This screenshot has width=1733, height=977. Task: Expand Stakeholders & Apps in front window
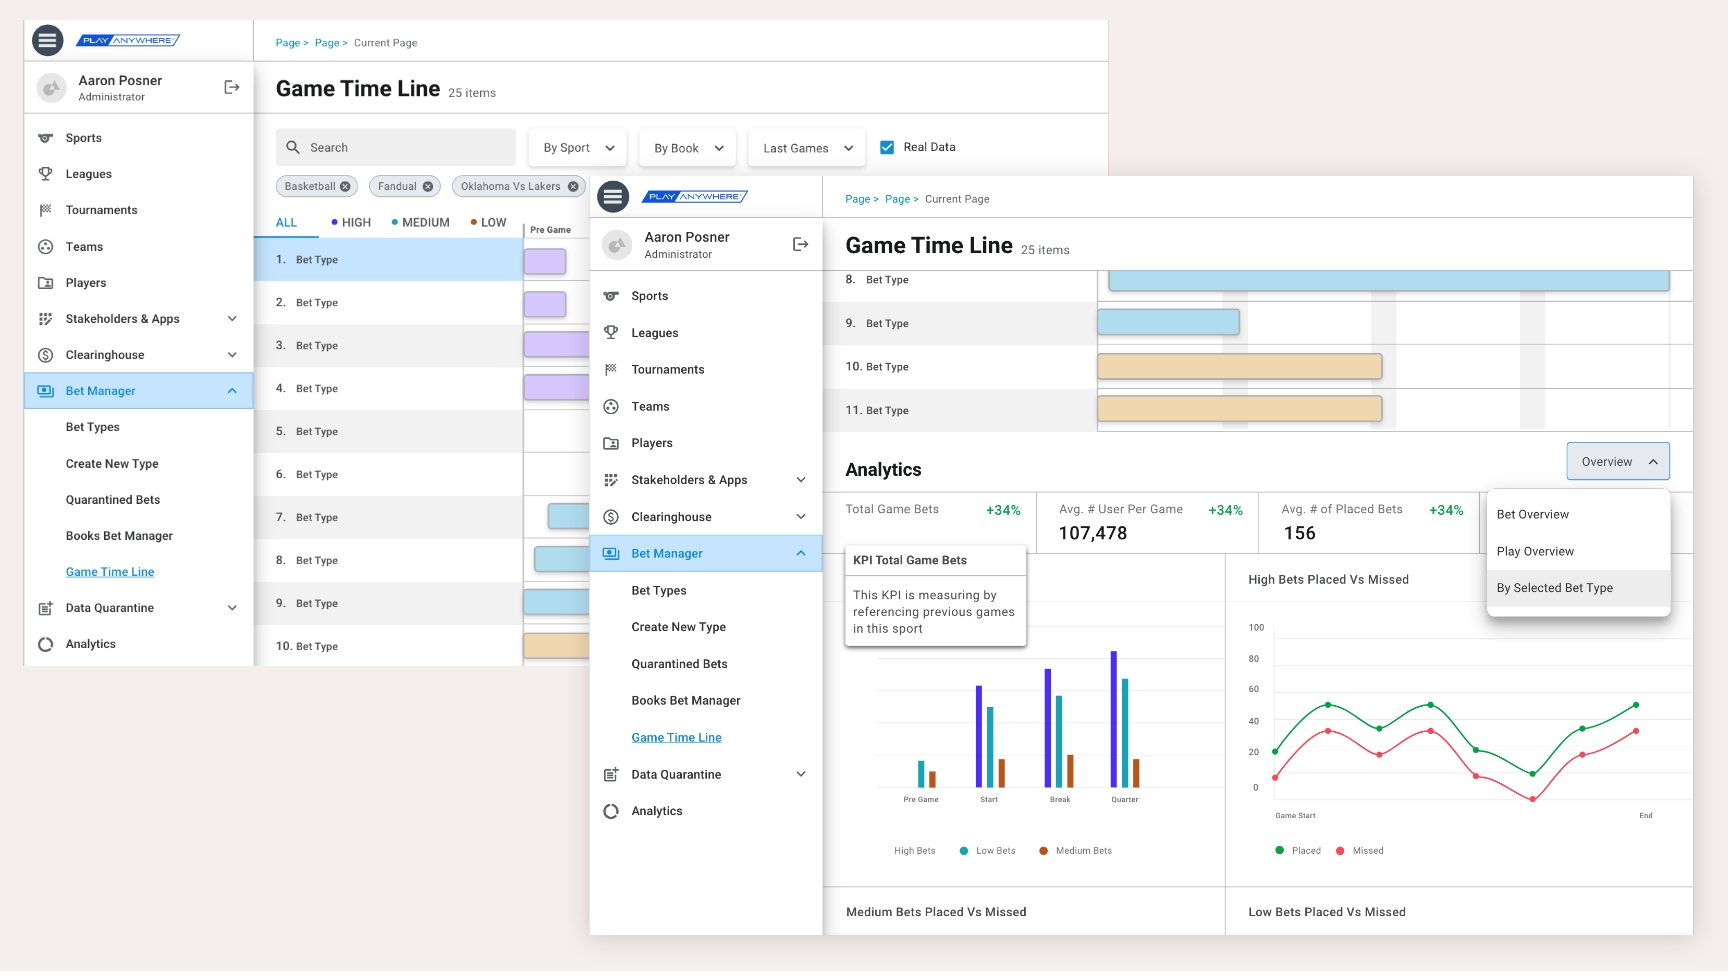(x=801, y=481)
